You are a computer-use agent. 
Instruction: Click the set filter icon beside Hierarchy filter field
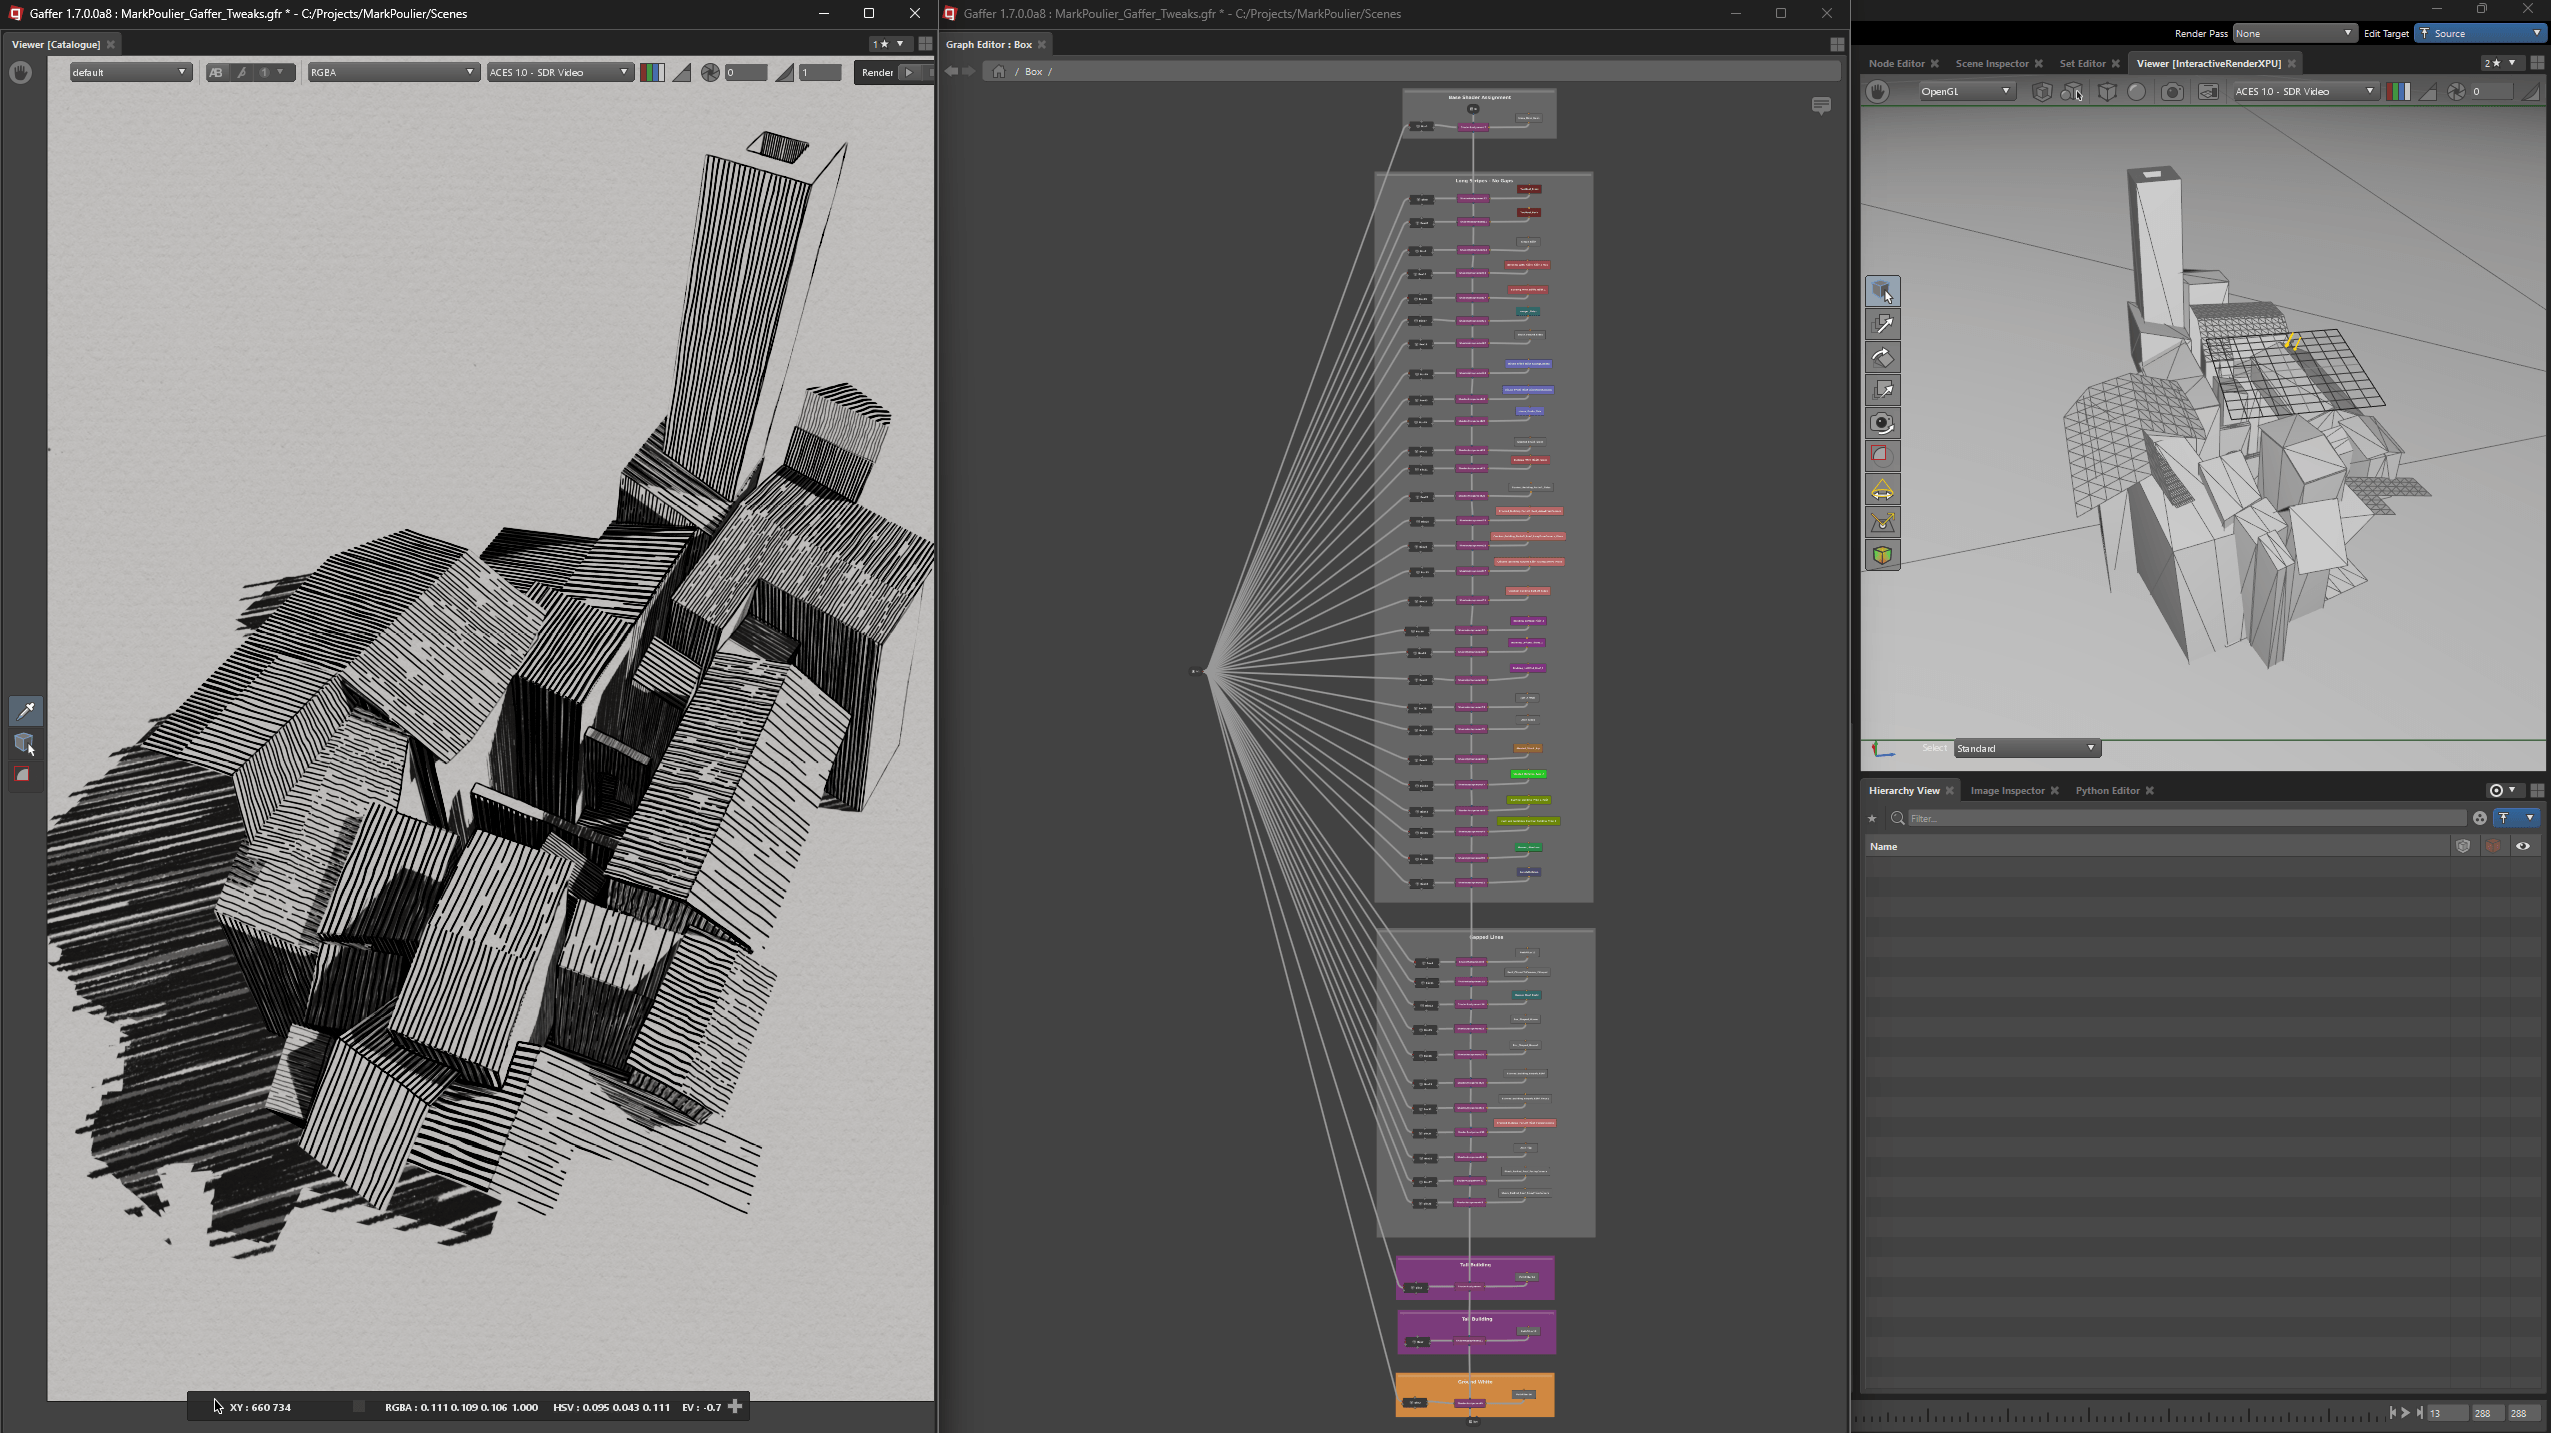coord(2480,818)
